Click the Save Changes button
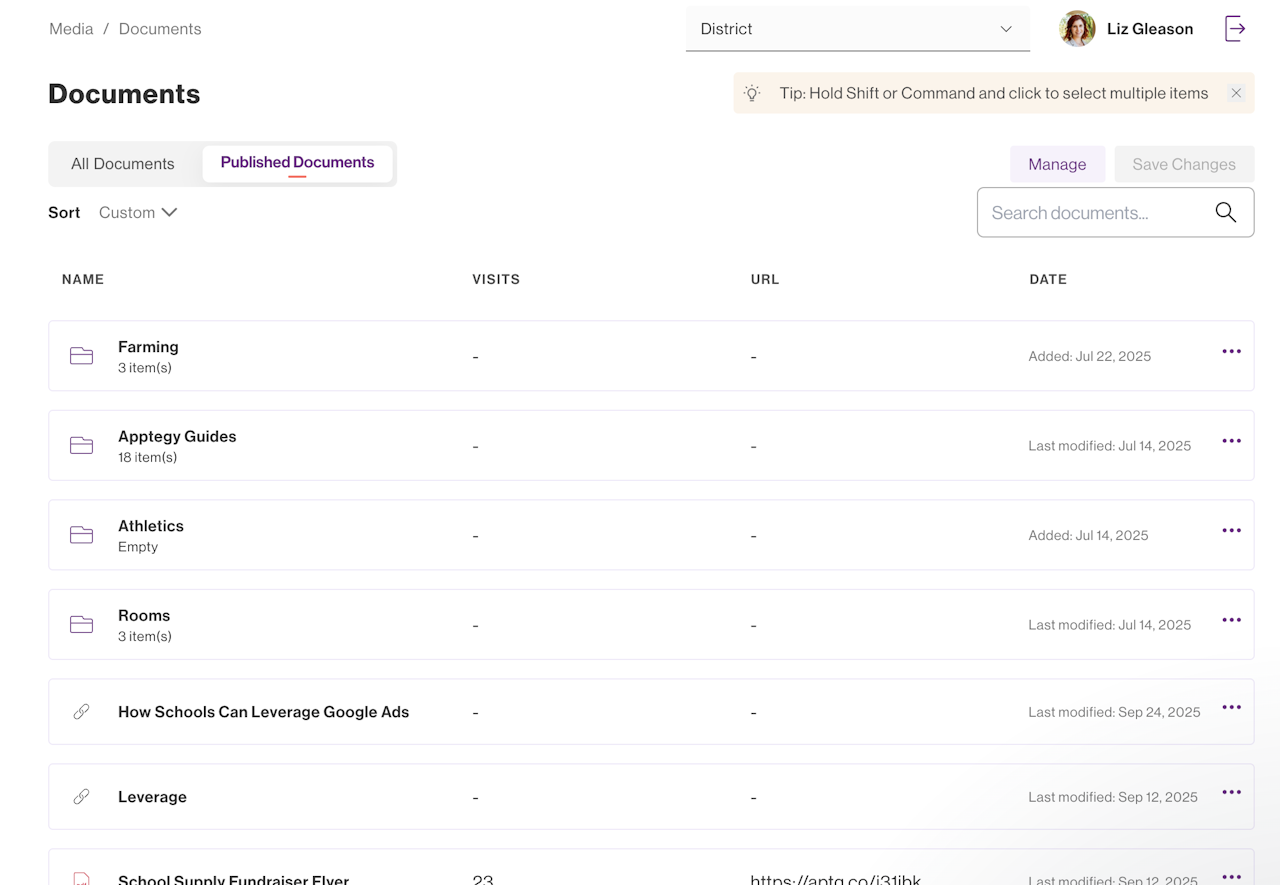1280x885 pixels. pos(1184,165)
